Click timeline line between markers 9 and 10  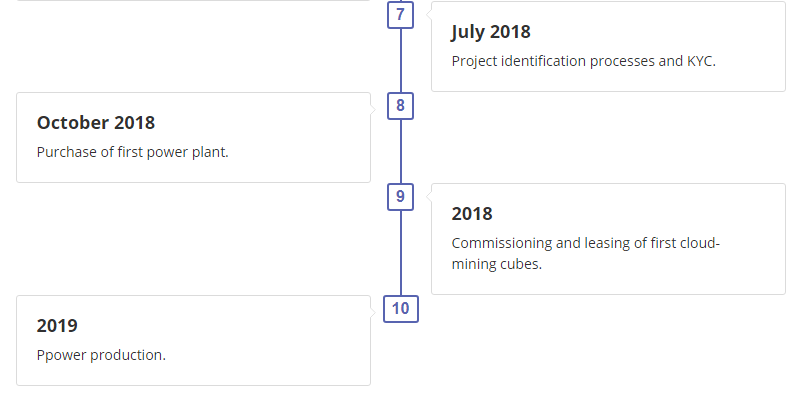(401, 253)
